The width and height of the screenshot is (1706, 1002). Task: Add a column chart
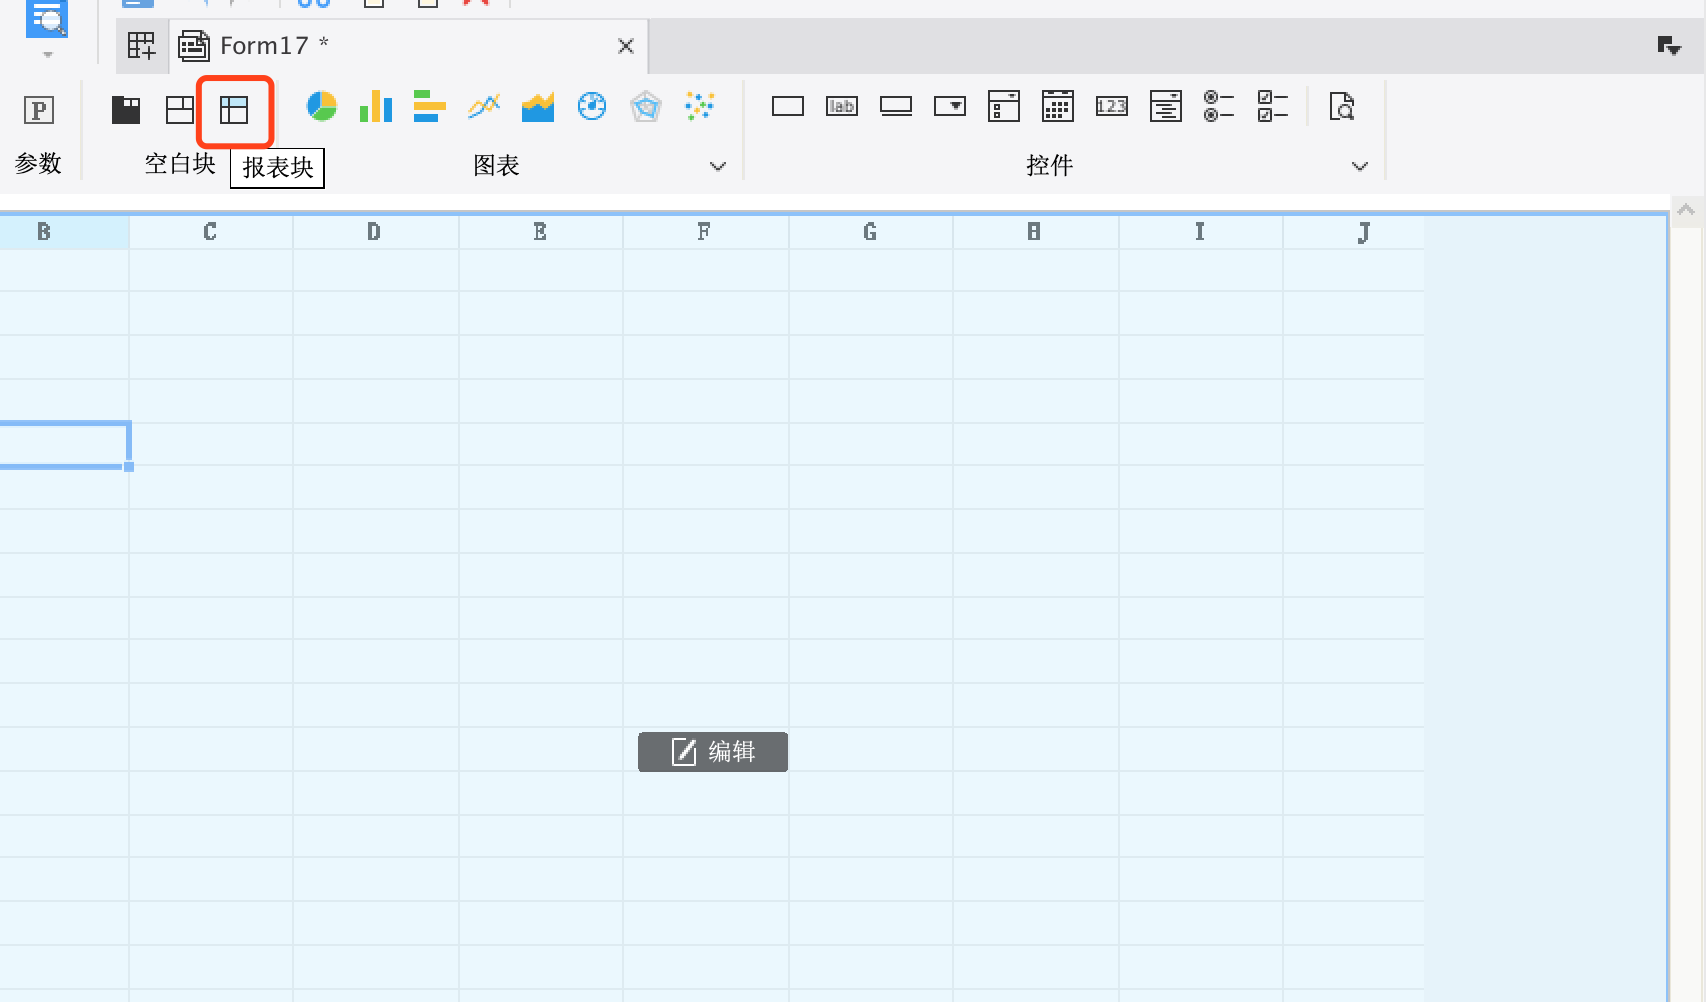pyautogui.click(x=376, y=106)
